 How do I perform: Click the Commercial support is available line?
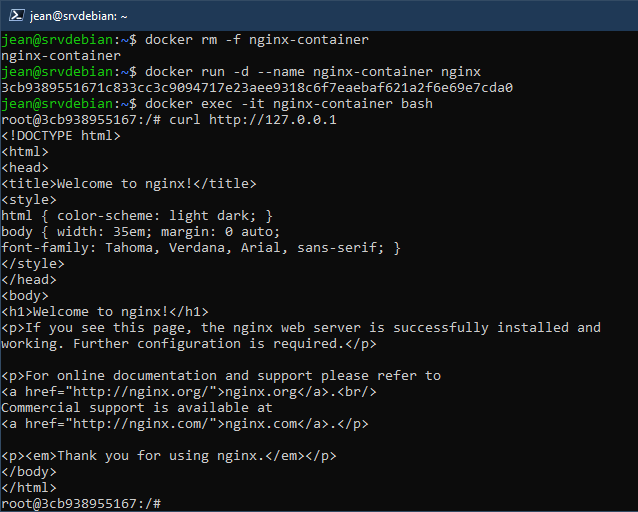pos(137,408)
